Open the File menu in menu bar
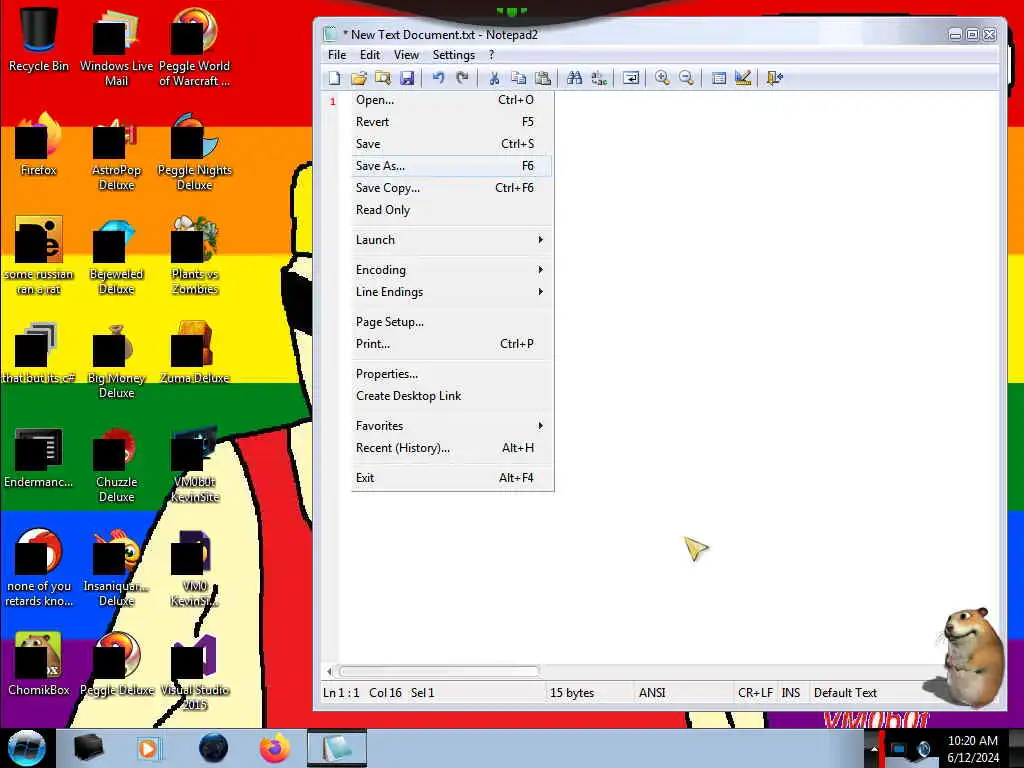Screen dimensions: 1024x768 point(337,55)
